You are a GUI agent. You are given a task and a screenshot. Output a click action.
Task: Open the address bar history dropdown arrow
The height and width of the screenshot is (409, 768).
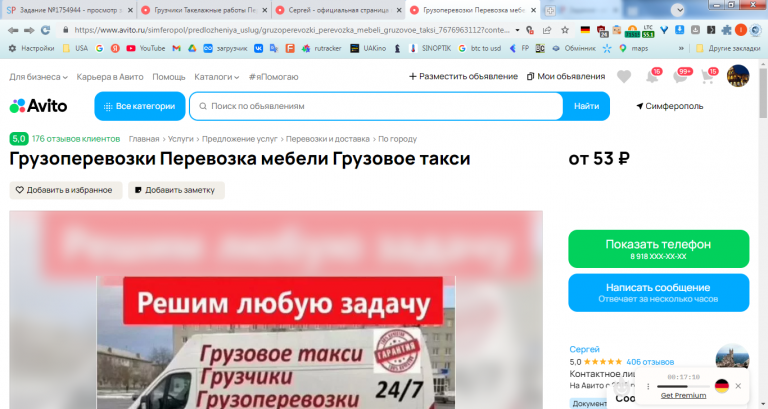[517, 30]
